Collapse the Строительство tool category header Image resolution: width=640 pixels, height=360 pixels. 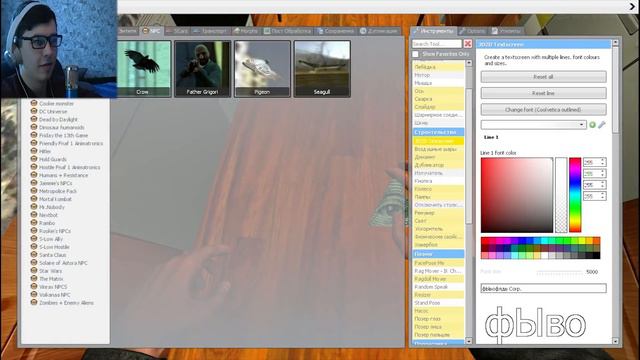click(438, 132)
